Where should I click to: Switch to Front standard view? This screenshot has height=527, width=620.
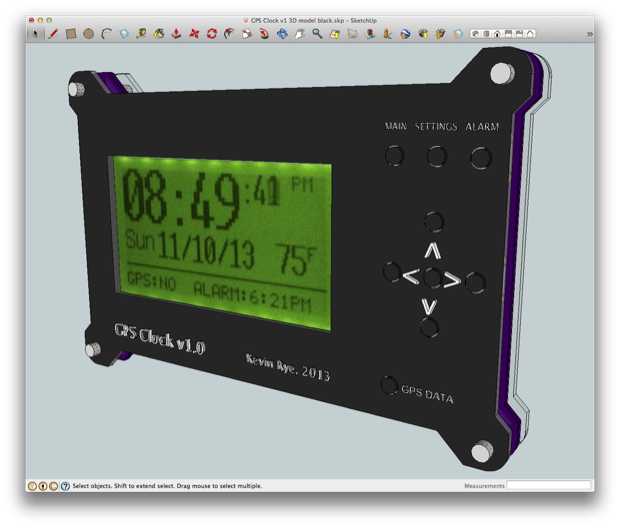click(497, 34)
